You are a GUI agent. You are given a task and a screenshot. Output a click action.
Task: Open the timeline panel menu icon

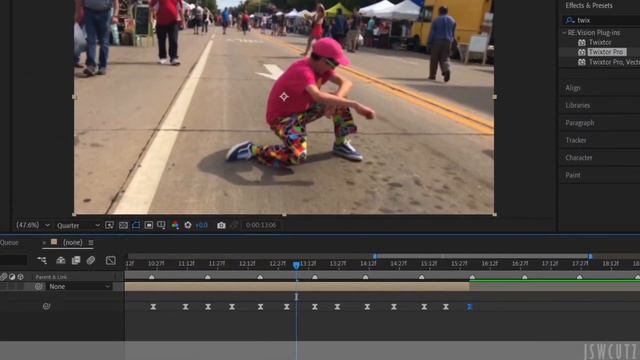[x=91, y=243]
